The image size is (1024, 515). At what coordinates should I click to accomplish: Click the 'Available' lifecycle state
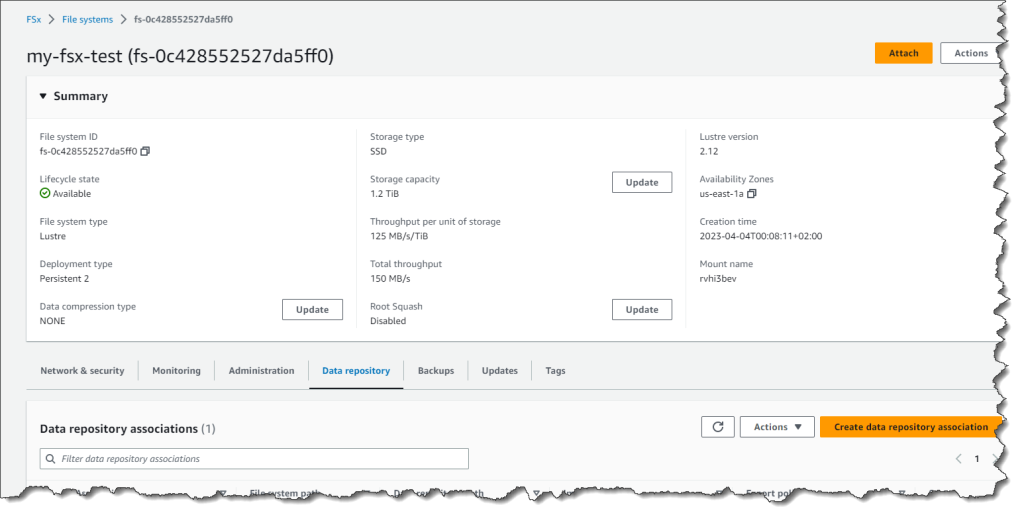click(x=65, y=194)
